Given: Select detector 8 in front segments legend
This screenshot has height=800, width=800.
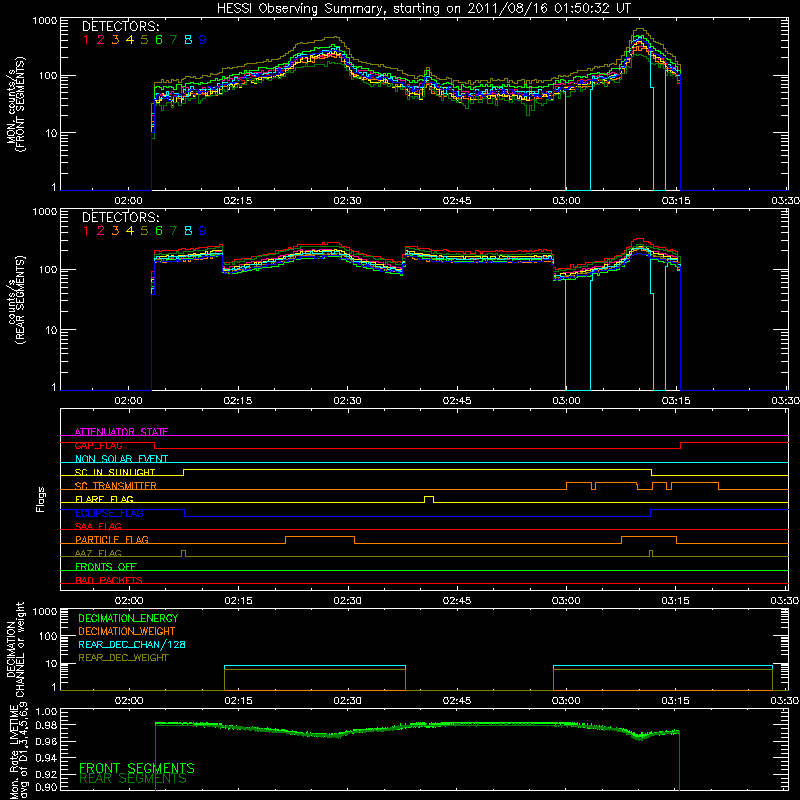Looking at the screenshot, I should tap(188, 40).
